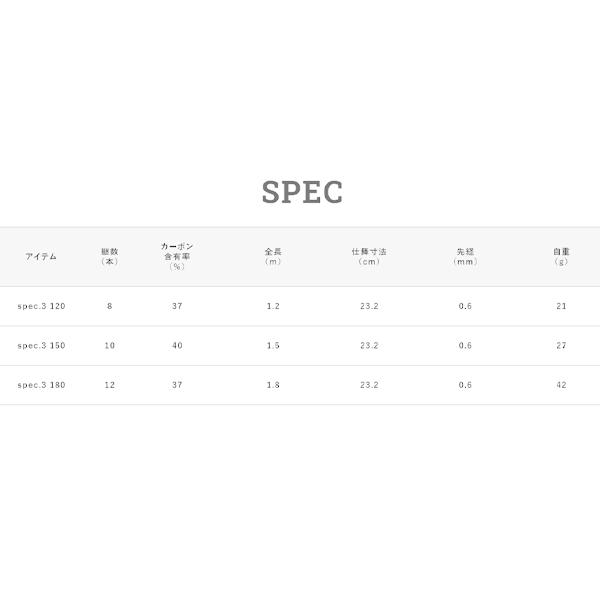Screen dimensions: 600x600
Task: Click the 全長(m) column header
Action: coord(273,257)
